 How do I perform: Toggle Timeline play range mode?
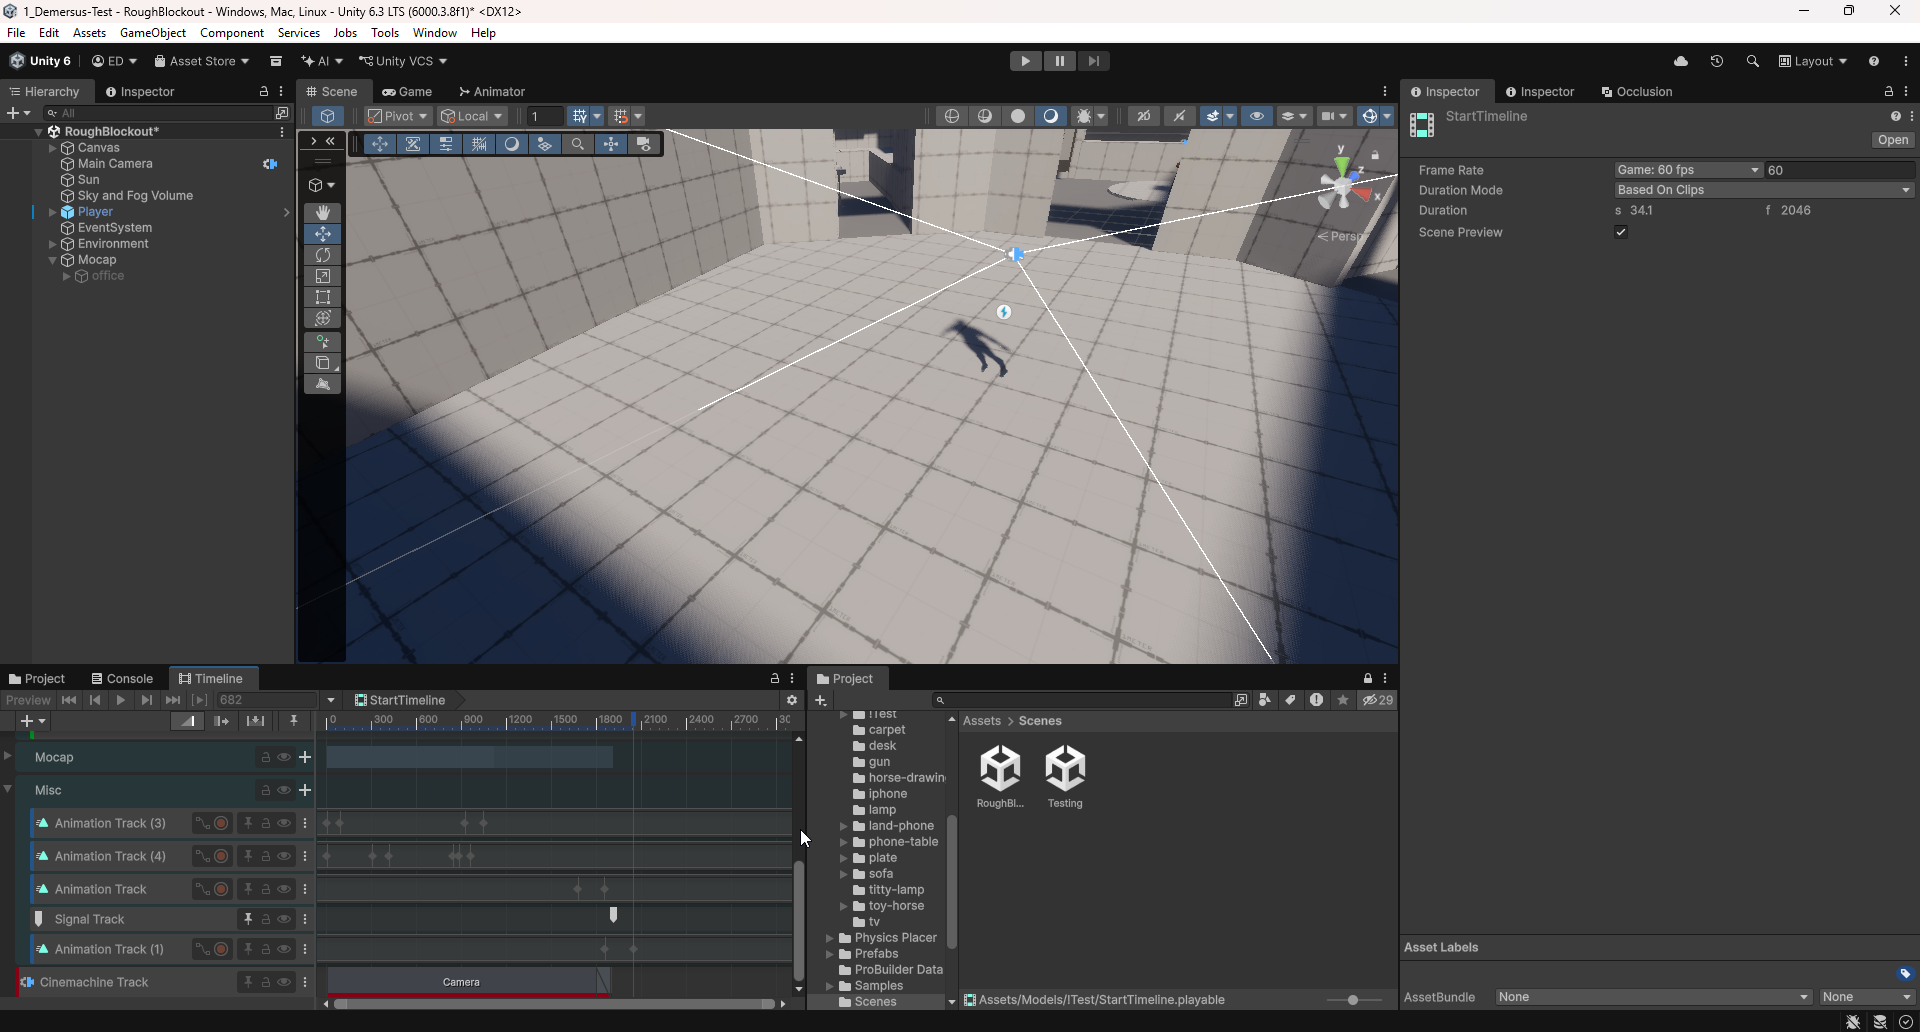pos(200,700)
